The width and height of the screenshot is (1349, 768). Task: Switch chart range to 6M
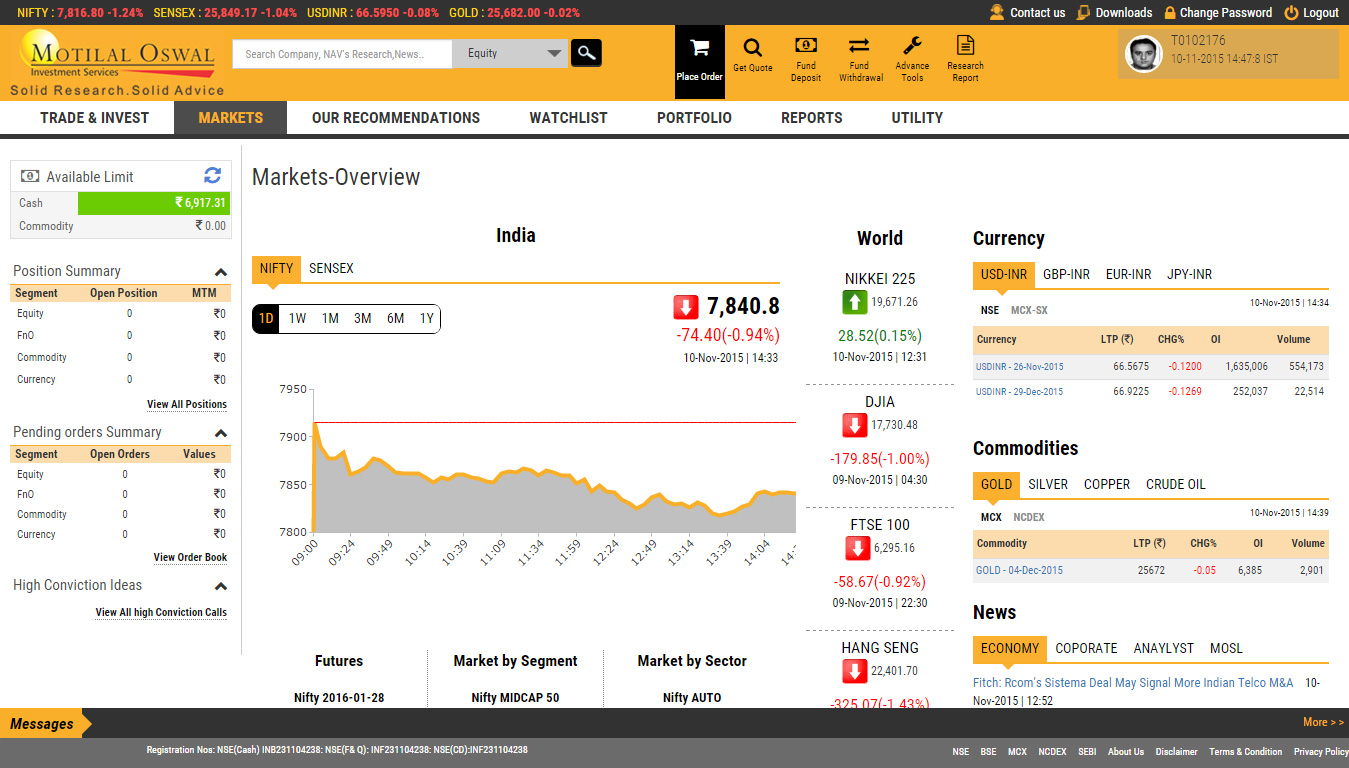395,319
